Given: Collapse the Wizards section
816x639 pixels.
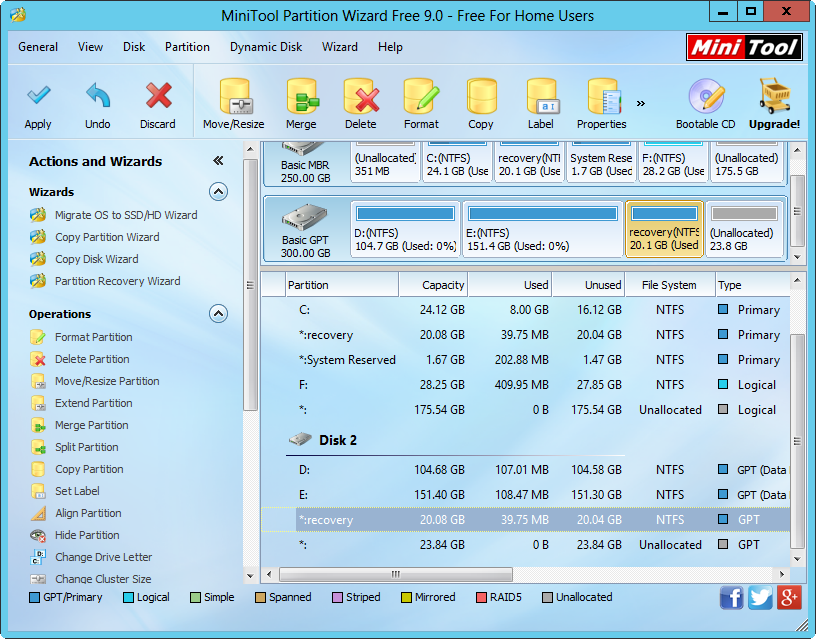Looking at the screenshot, I should click(x=219, y=192).
